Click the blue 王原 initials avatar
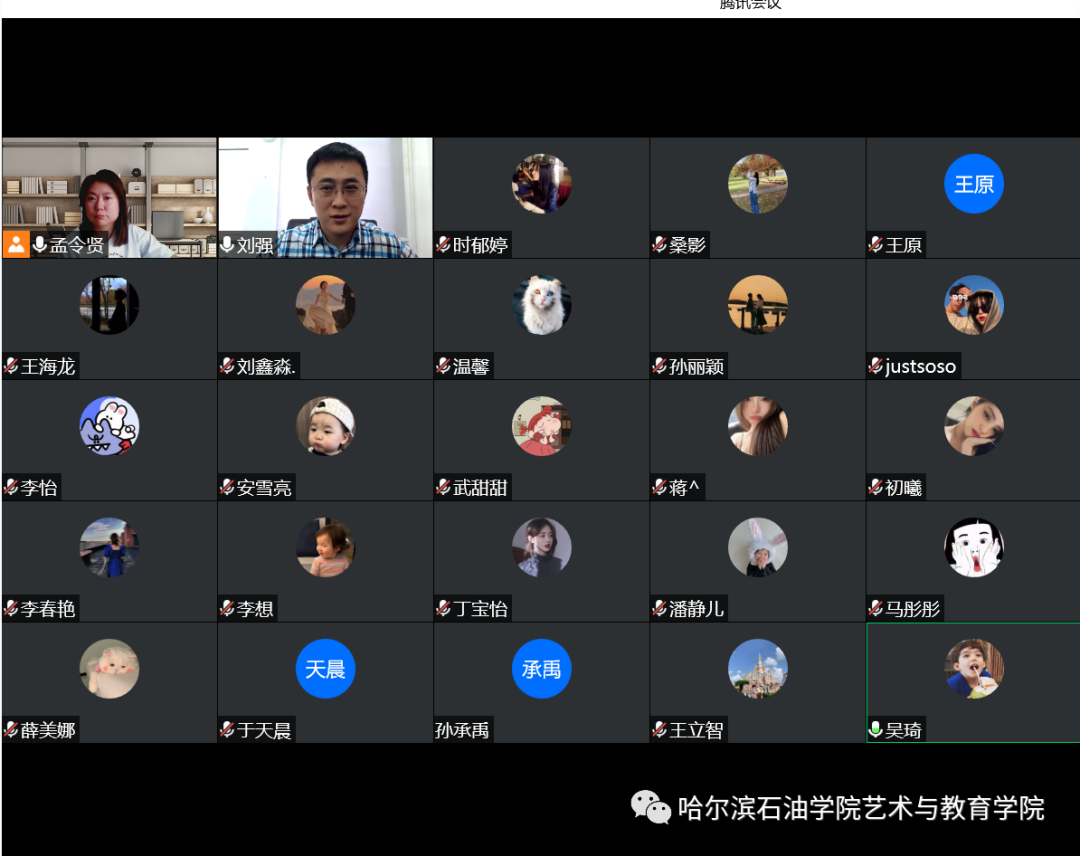Screen dimensions: 1080x856 [973, 185]
